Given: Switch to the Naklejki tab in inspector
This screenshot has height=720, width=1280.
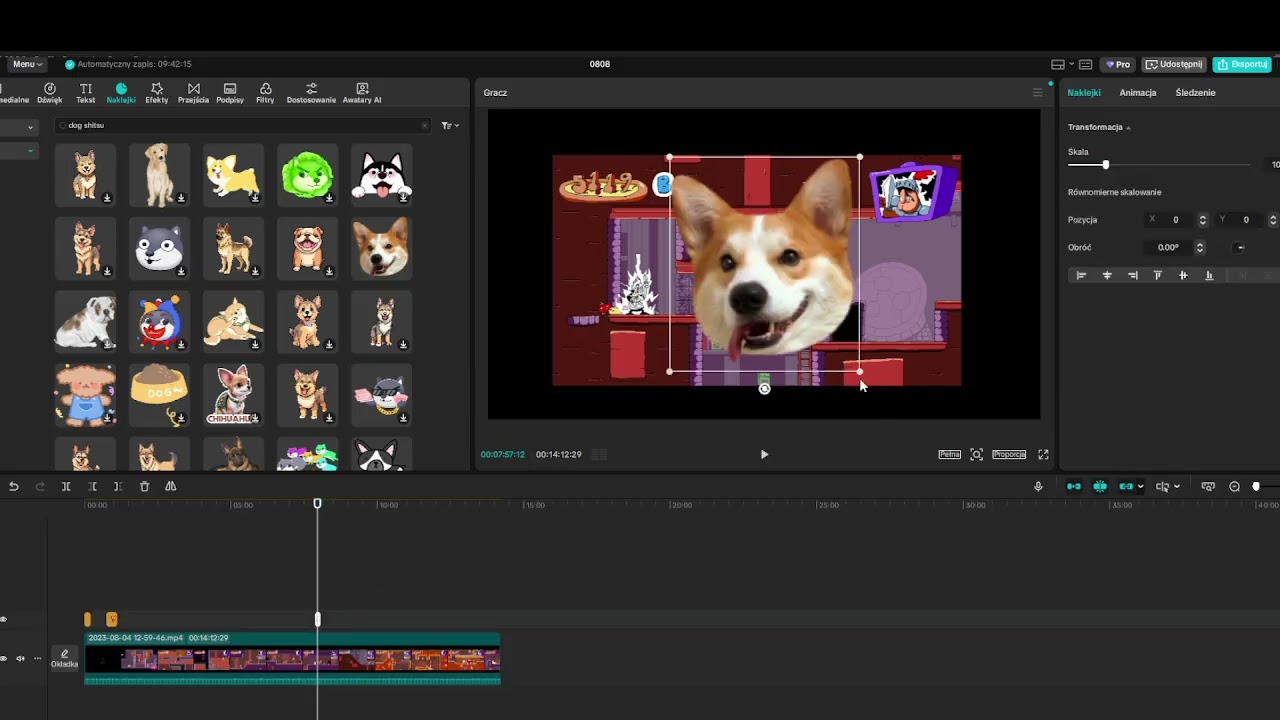Looking at the screenshot, I should pos(1084,93).
